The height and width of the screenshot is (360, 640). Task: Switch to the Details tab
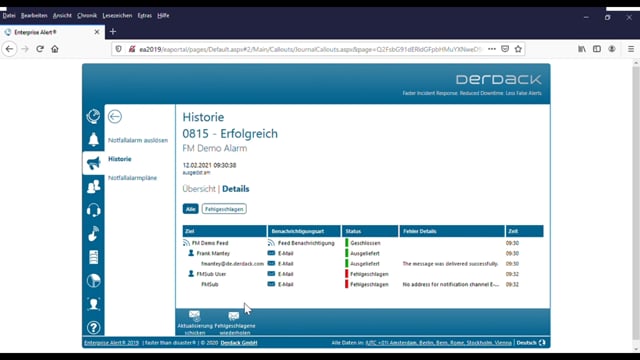[236, 189]
